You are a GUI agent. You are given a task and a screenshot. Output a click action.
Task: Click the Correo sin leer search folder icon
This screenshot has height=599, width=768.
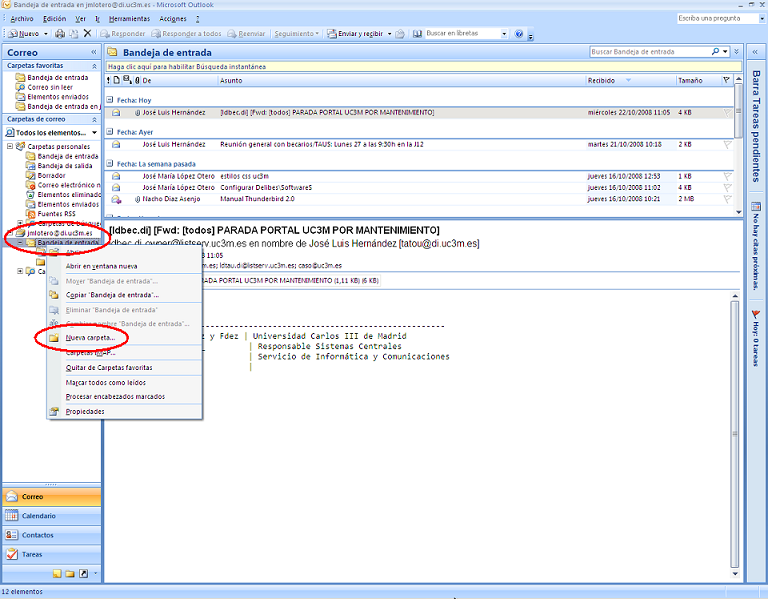point(20,87)
